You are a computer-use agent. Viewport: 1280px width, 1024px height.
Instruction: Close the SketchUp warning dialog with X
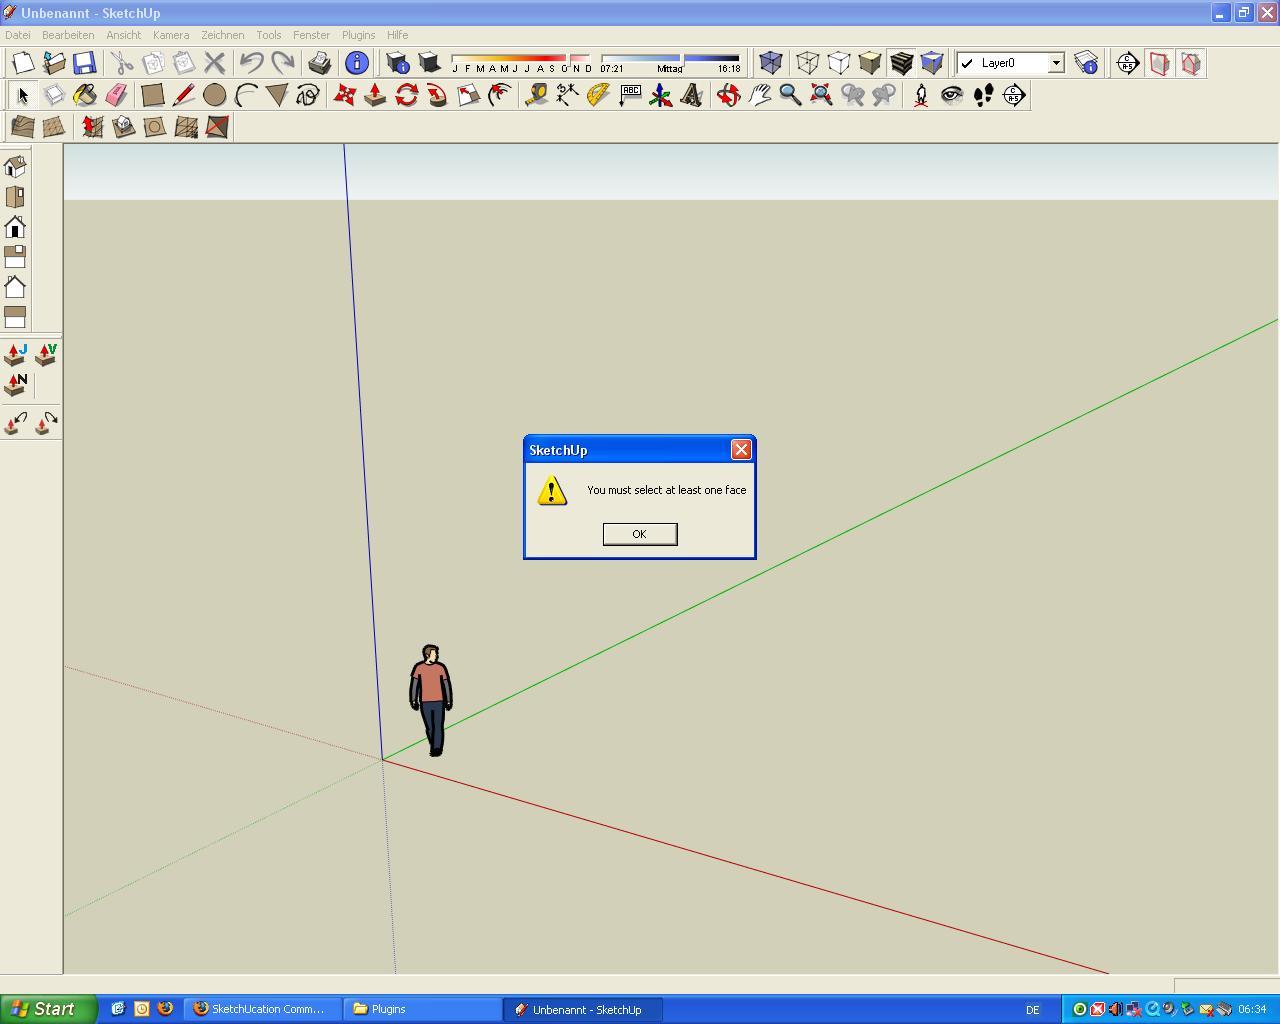pyautogui.click(x=741, y=450)
